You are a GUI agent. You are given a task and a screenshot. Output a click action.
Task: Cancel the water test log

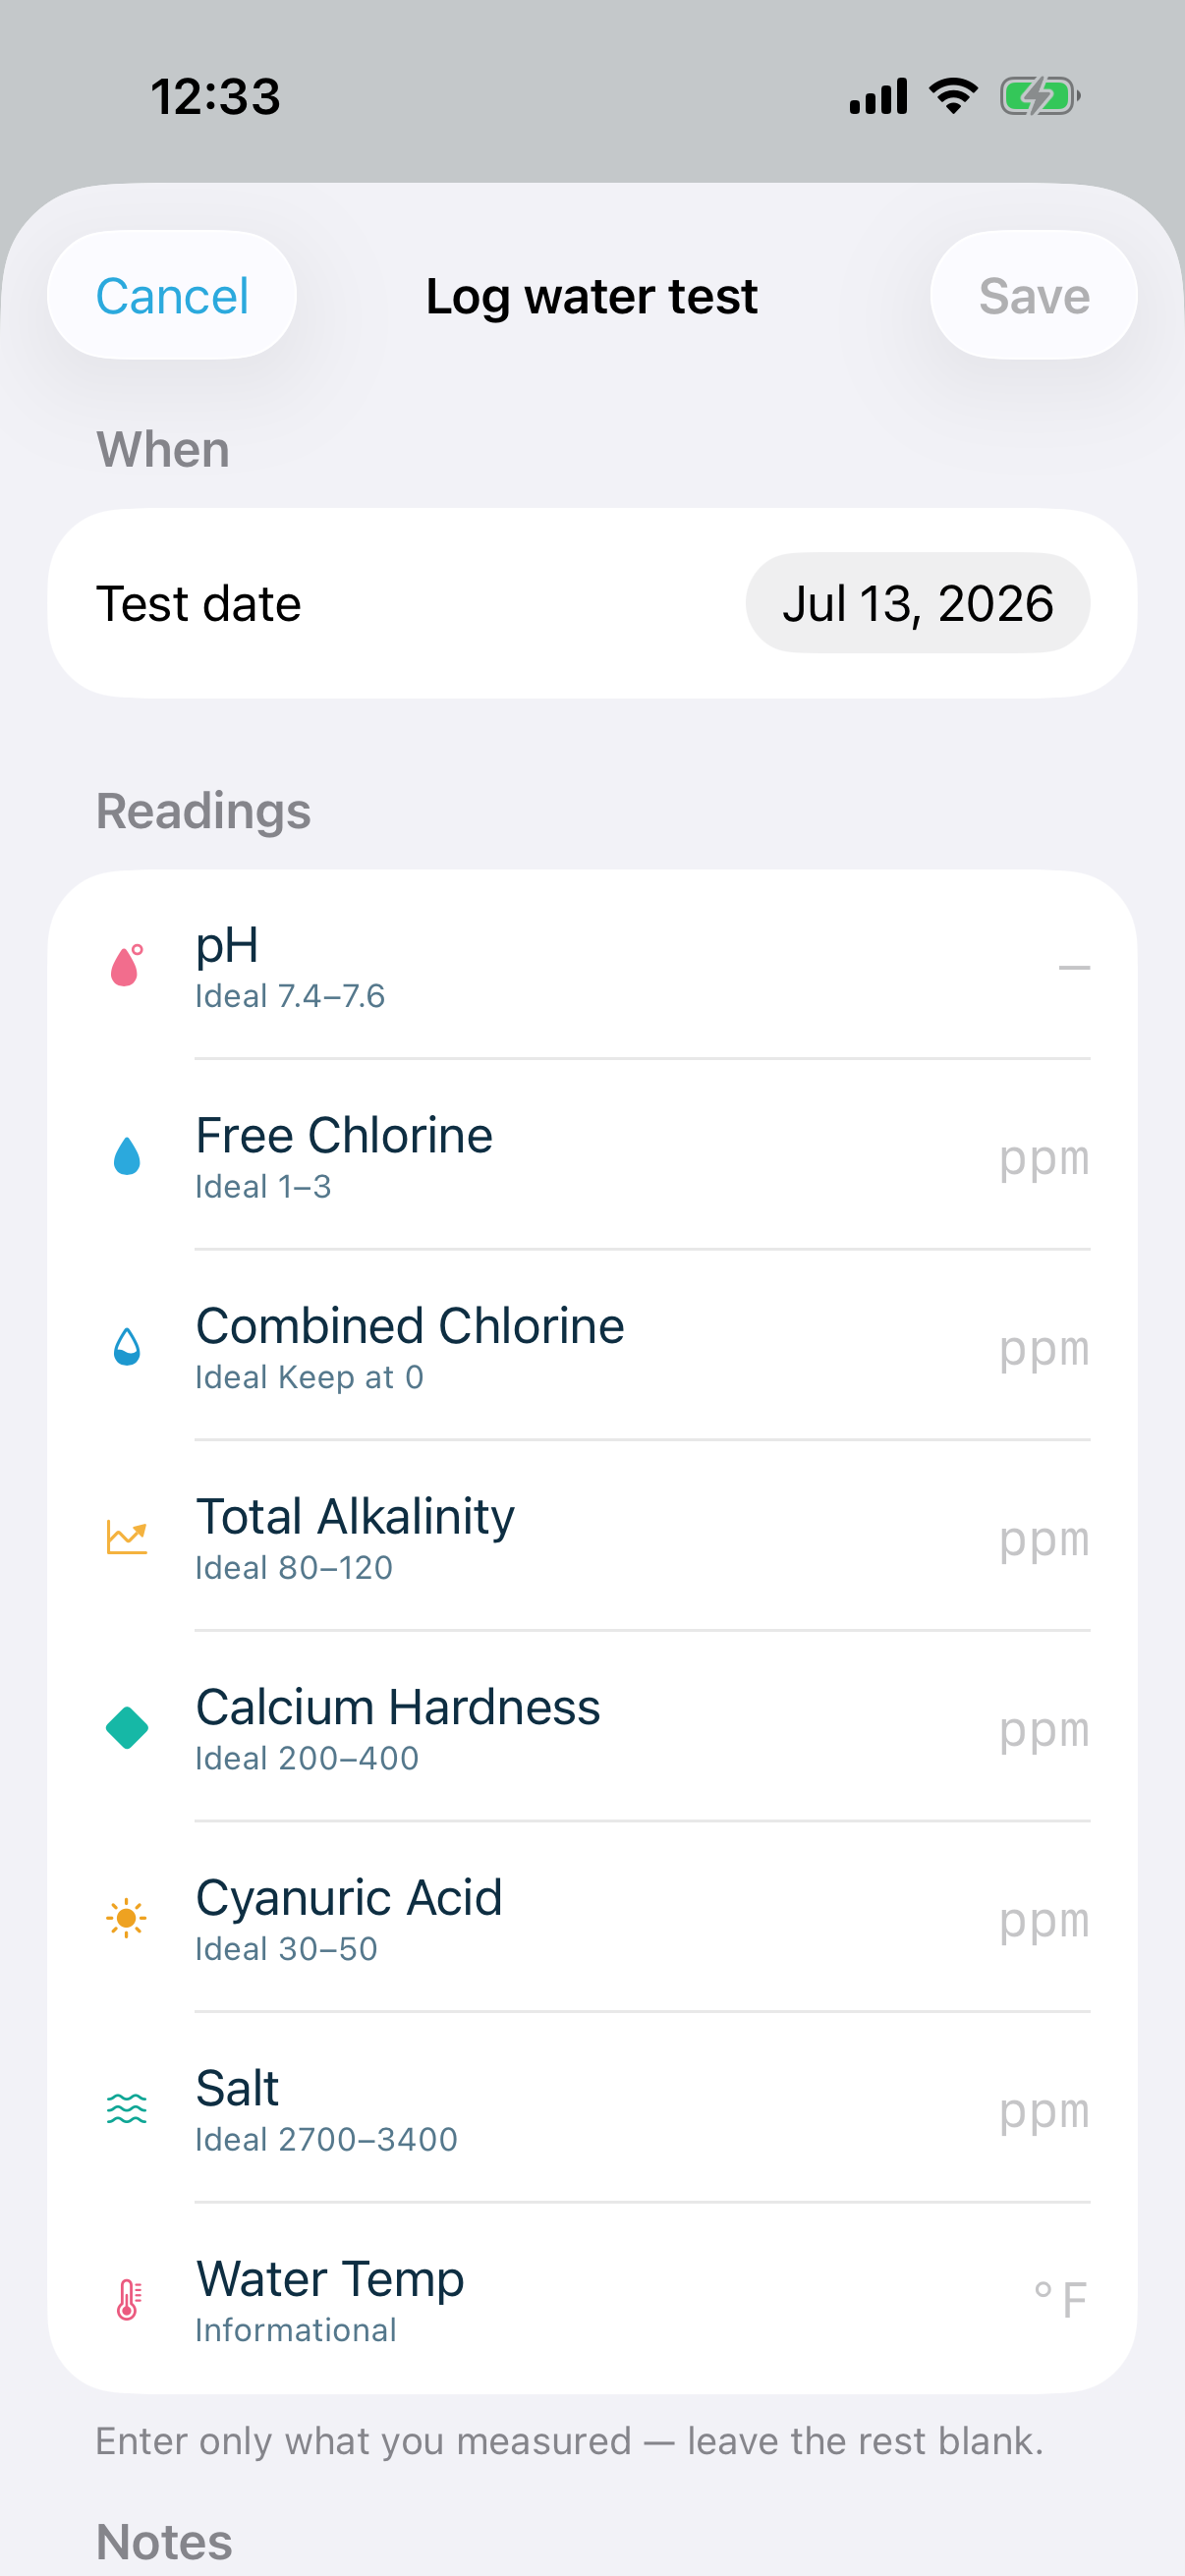pos(172,296)
